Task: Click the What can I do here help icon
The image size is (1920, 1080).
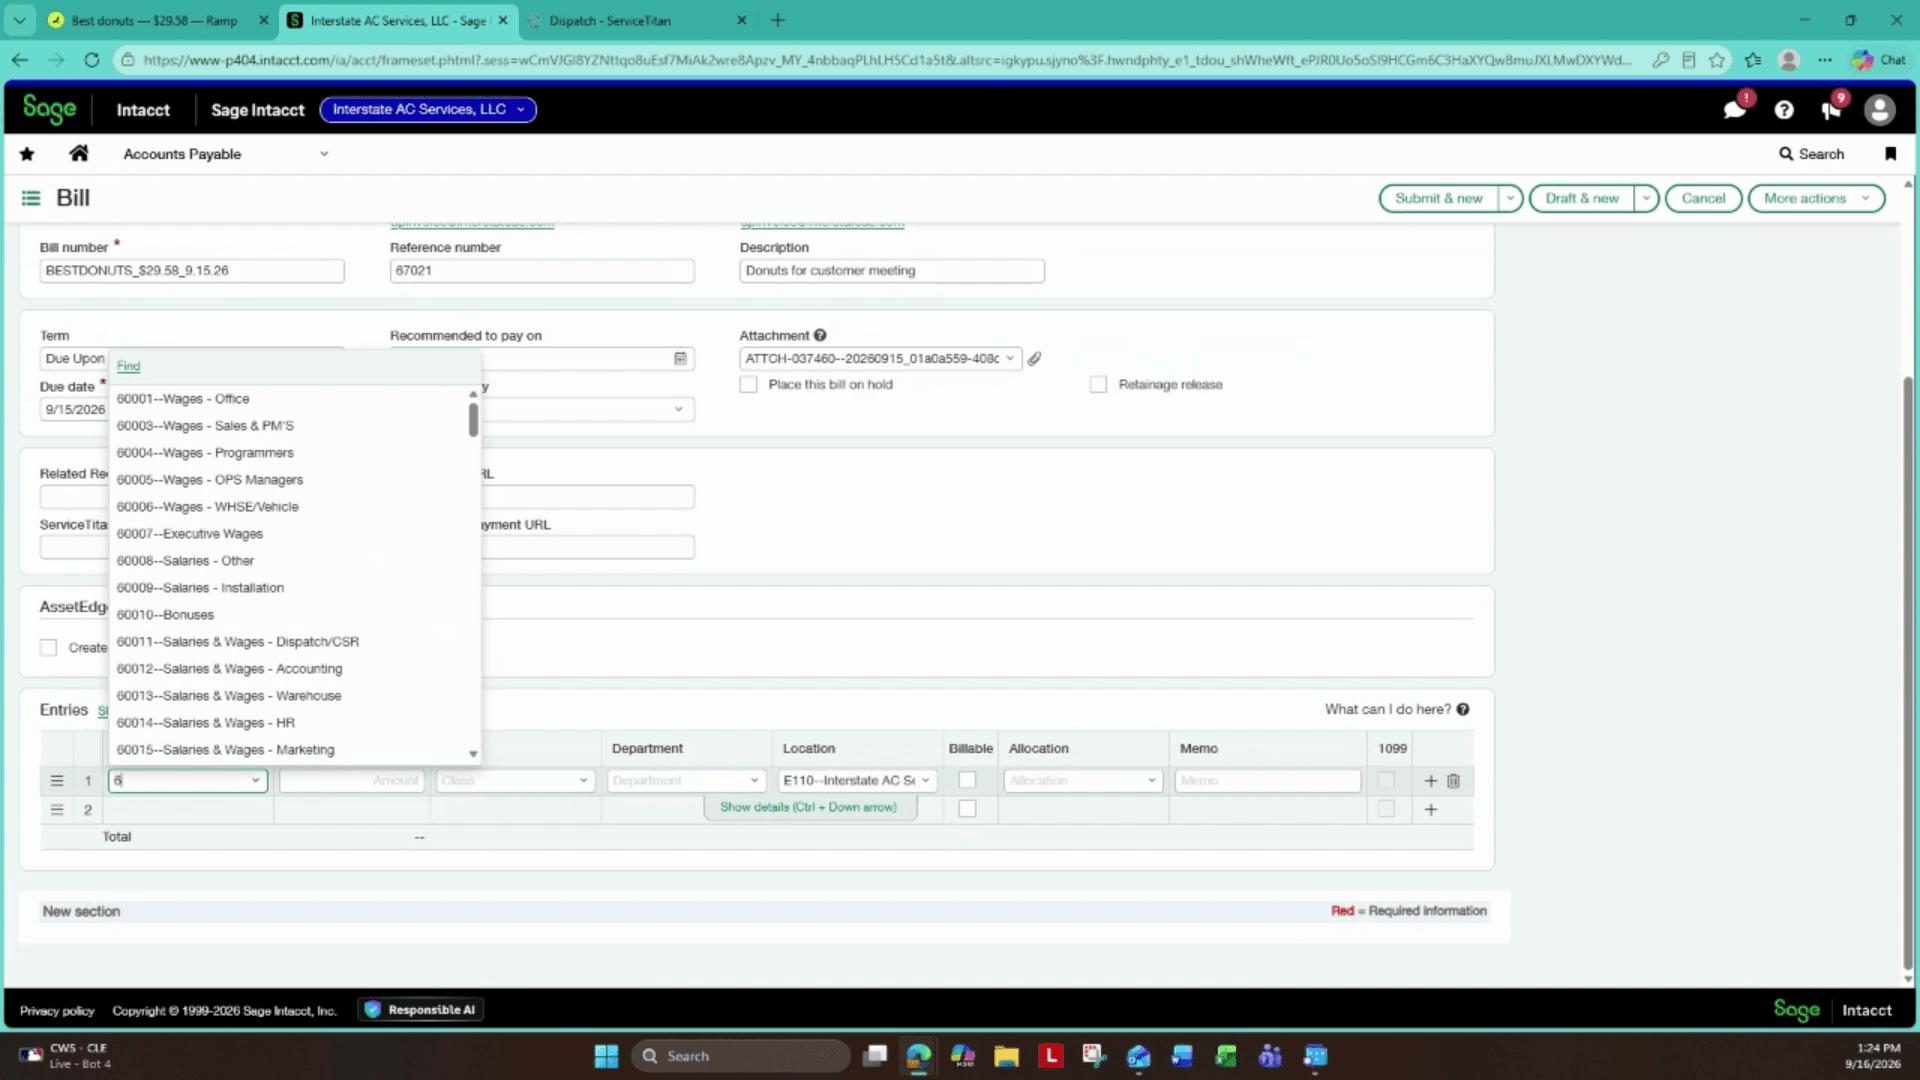Action: tap(1463, 709)
